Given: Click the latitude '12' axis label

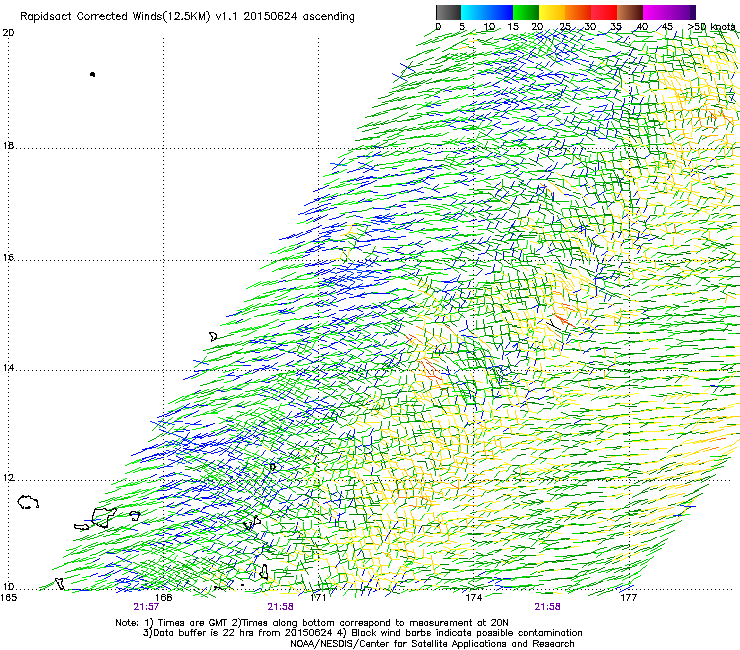Looking at the screenshot, I should pyautogui.click(x=8, y=478).
